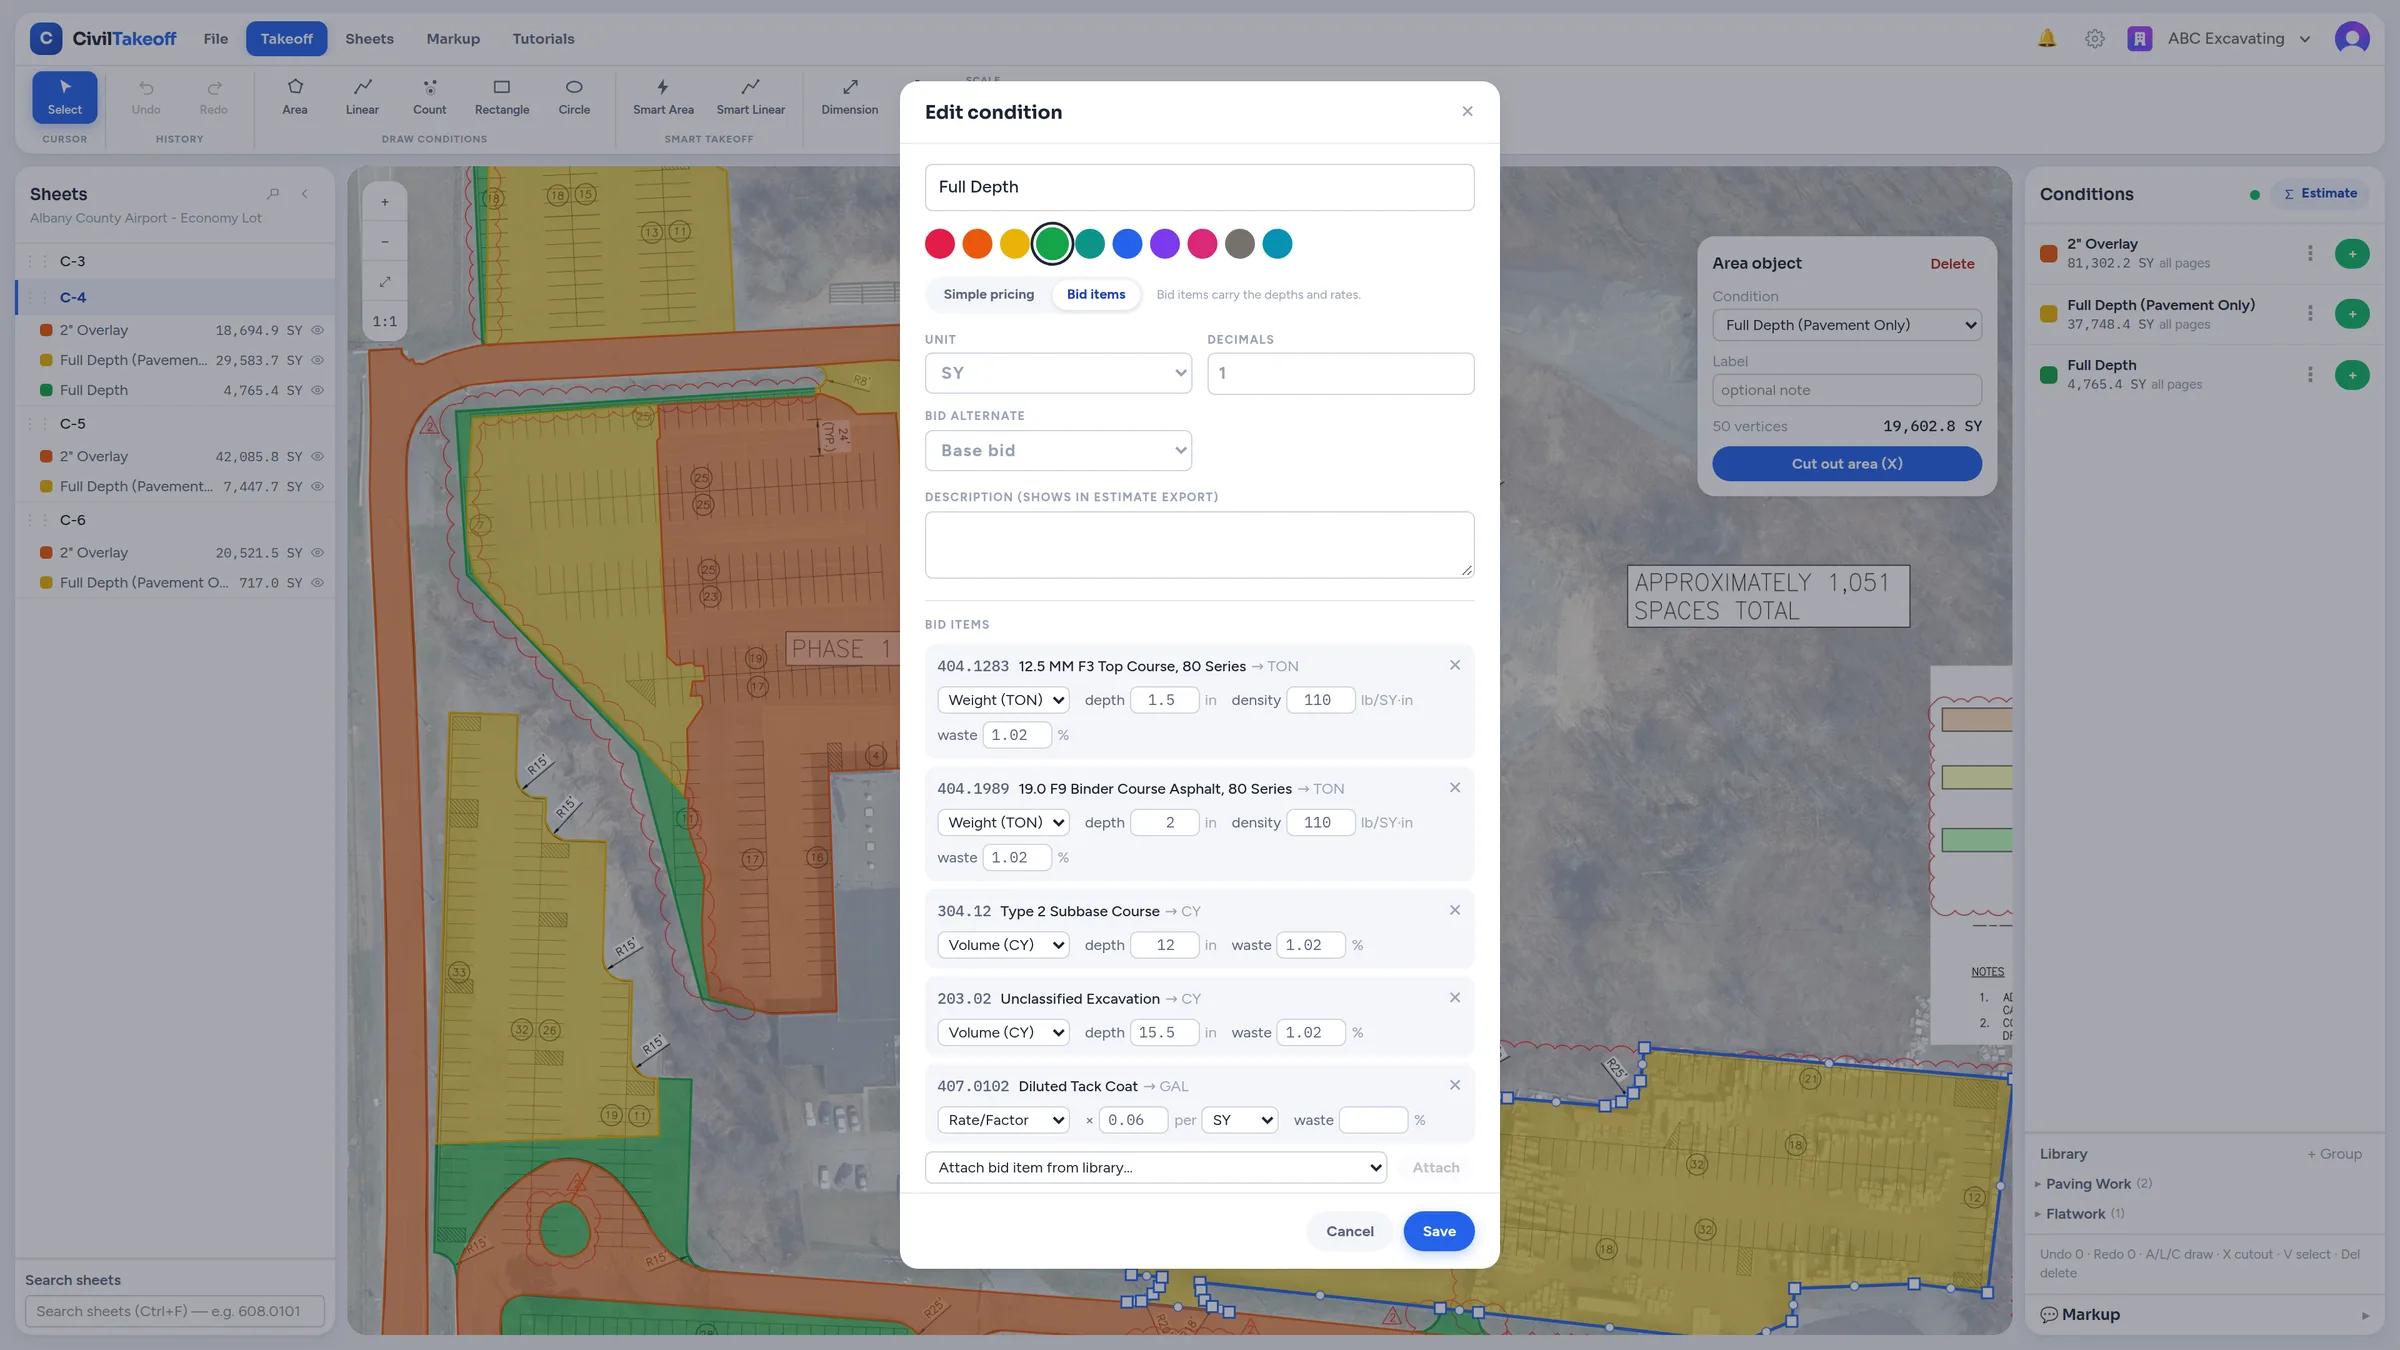2400x1350 pixels.
Task: Open Area object Condition dropdown
Action: point(1846,325)
